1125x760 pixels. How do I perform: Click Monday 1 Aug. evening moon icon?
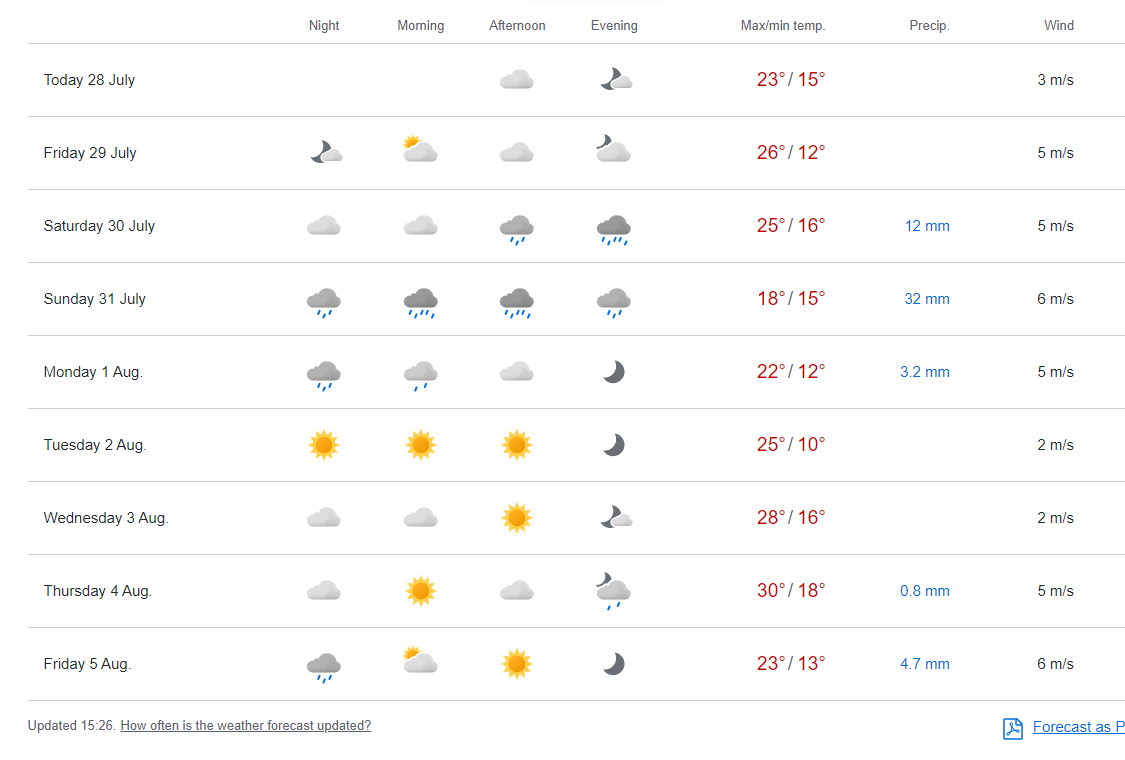(x=614, y=372)
